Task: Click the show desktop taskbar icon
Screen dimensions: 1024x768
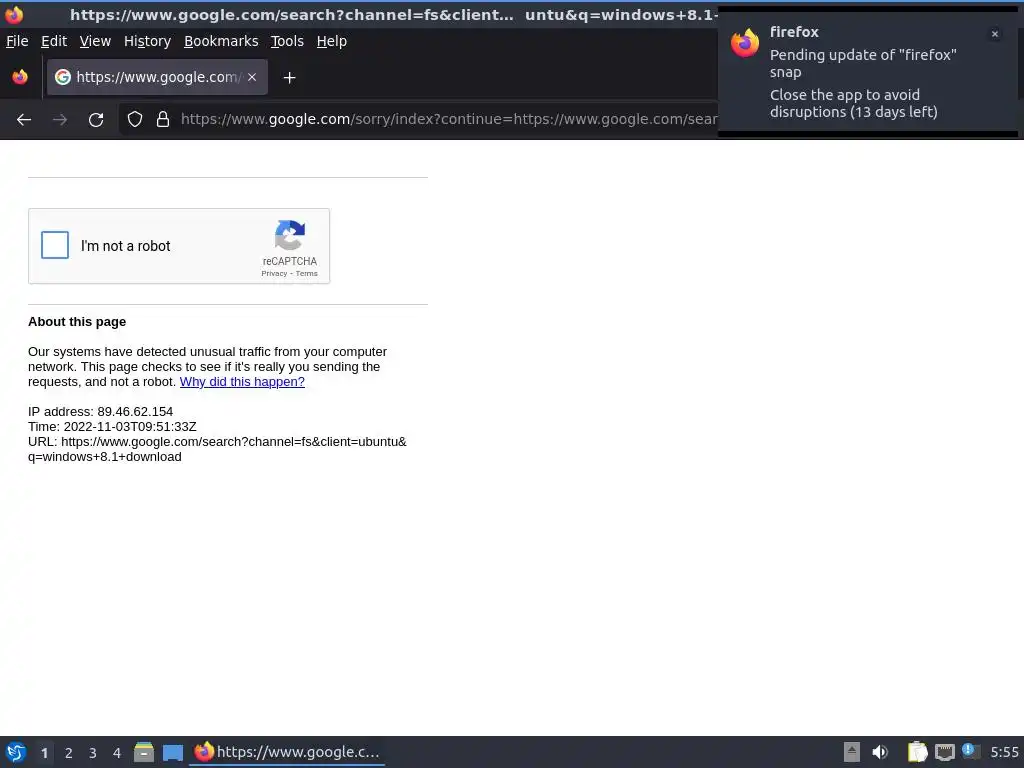Action: (x=173, y=752)
